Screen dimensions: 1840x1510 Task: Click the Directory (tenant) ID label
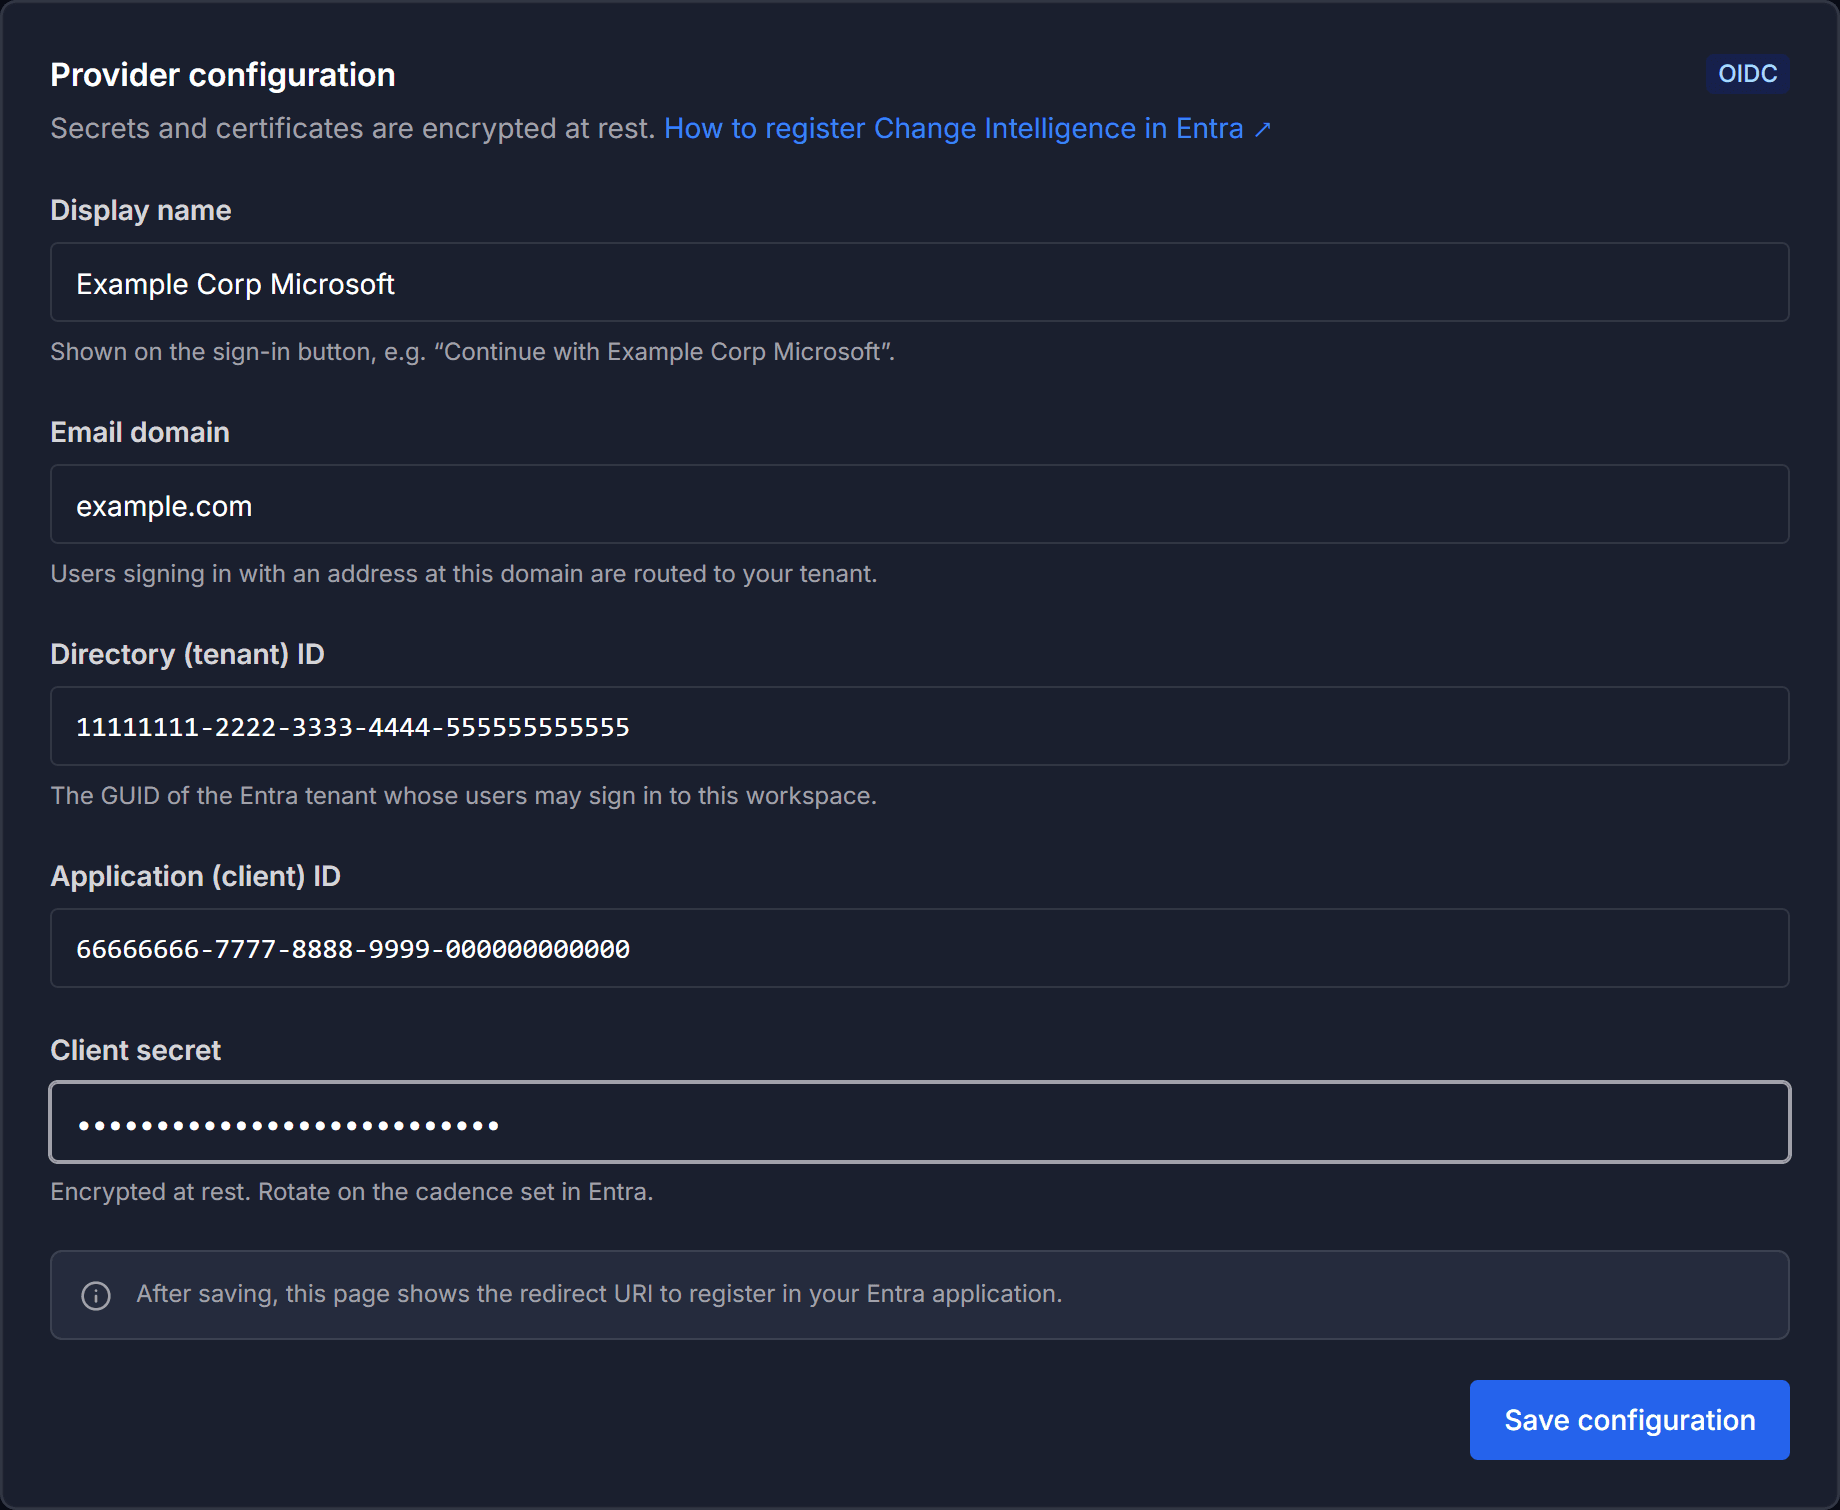(x=188, y=654)
